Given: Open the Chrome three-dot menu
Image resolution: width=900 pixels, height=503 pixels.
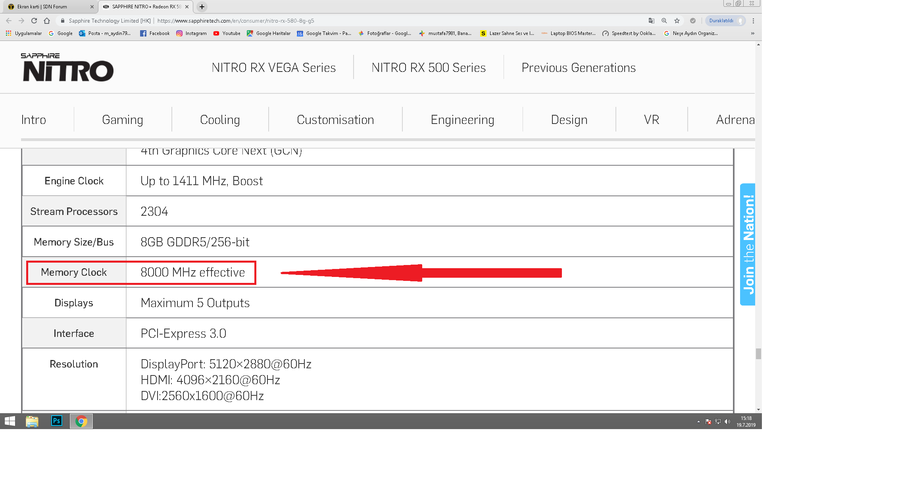Looking at the screenshot, I should [x=753, y=21].
